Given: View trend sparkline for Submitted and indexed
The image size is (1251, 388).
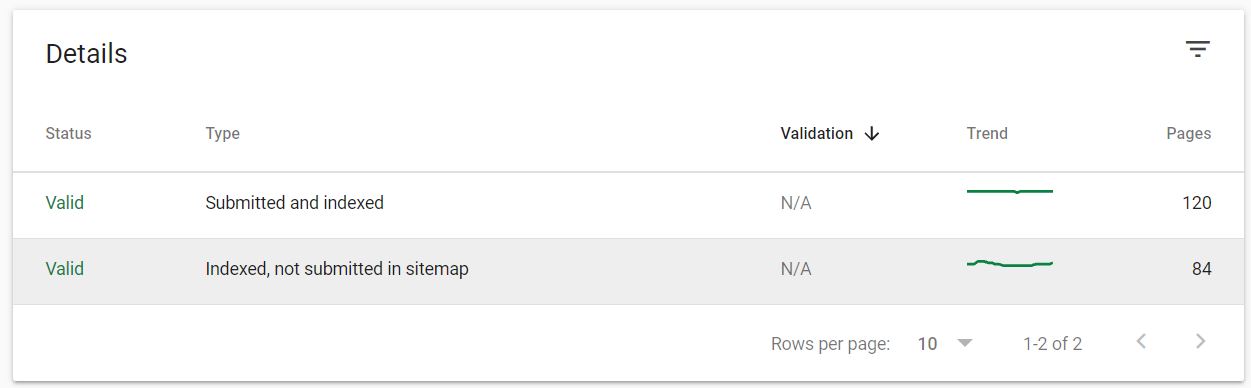Looking at the screenshot, I should tap(1010, 191).
